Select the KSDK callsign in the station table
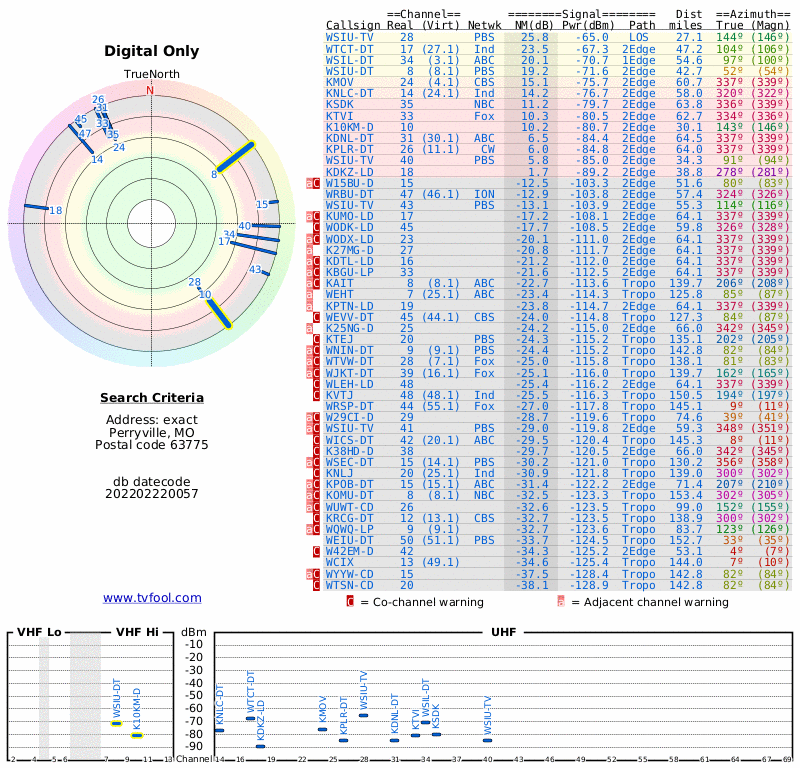Image resolution: width=800 pixels, height=768 pixels. [340, 105]
